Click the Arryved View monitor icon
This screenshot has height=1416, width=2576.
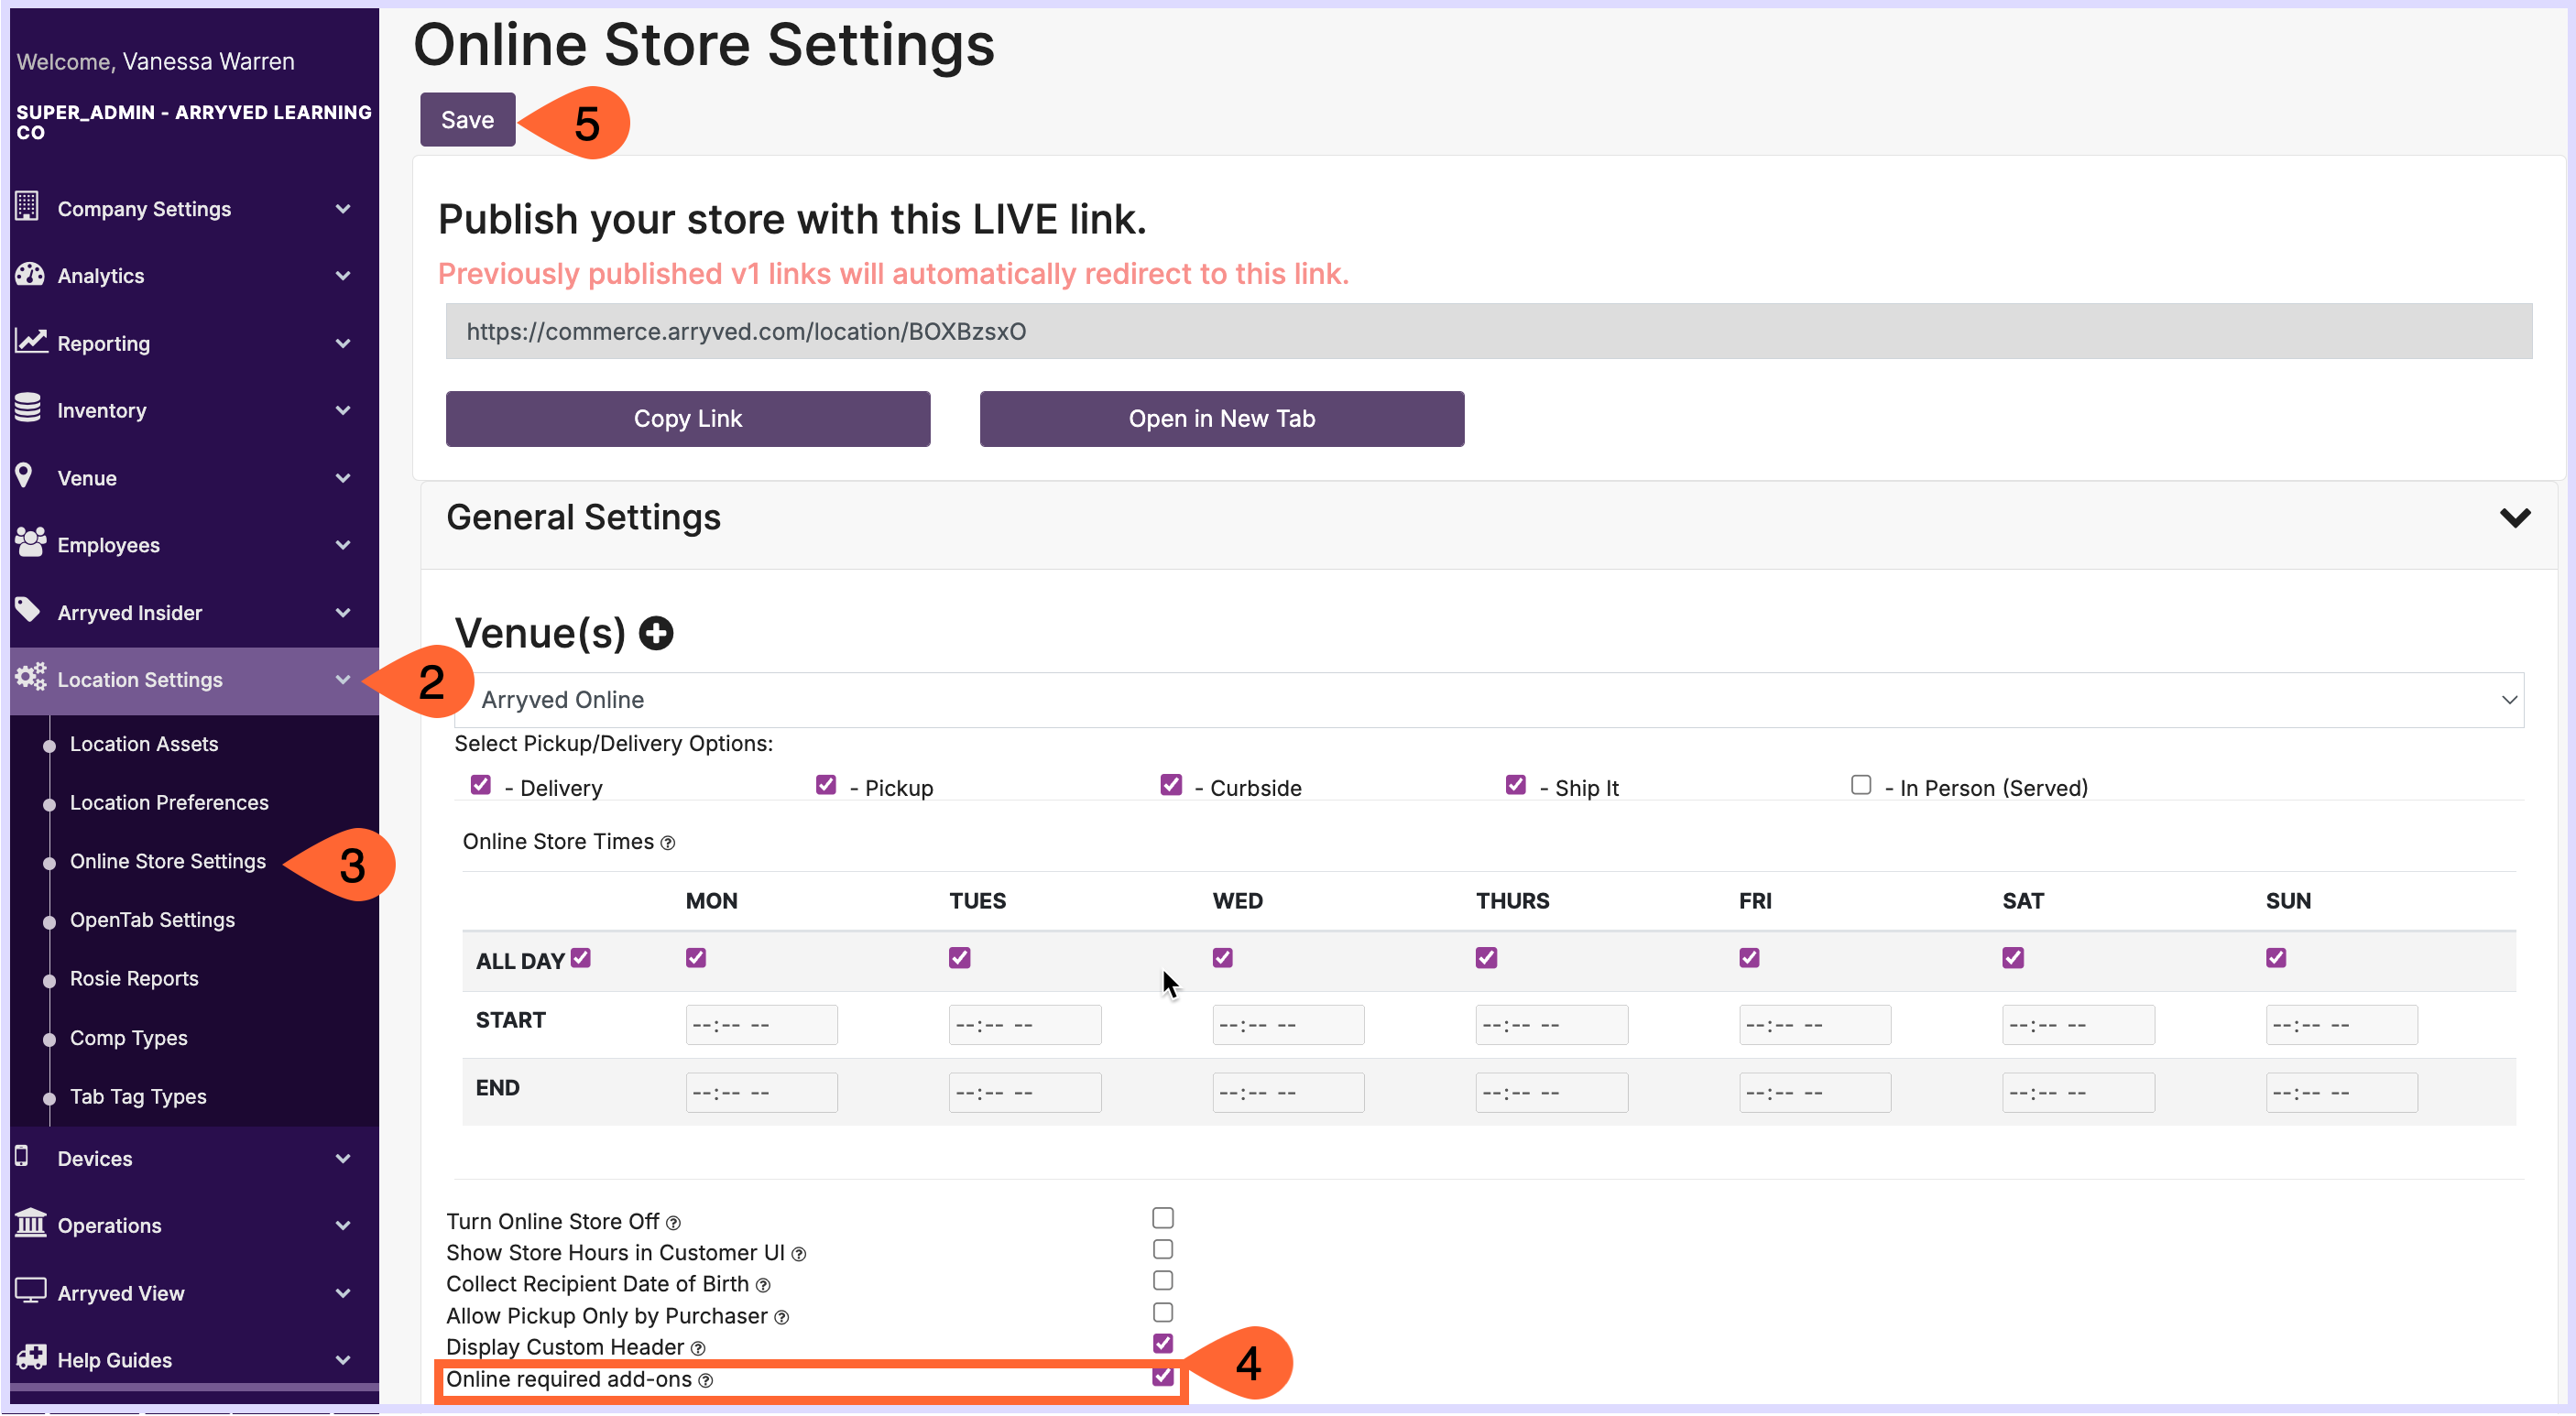click(31, 1291)
